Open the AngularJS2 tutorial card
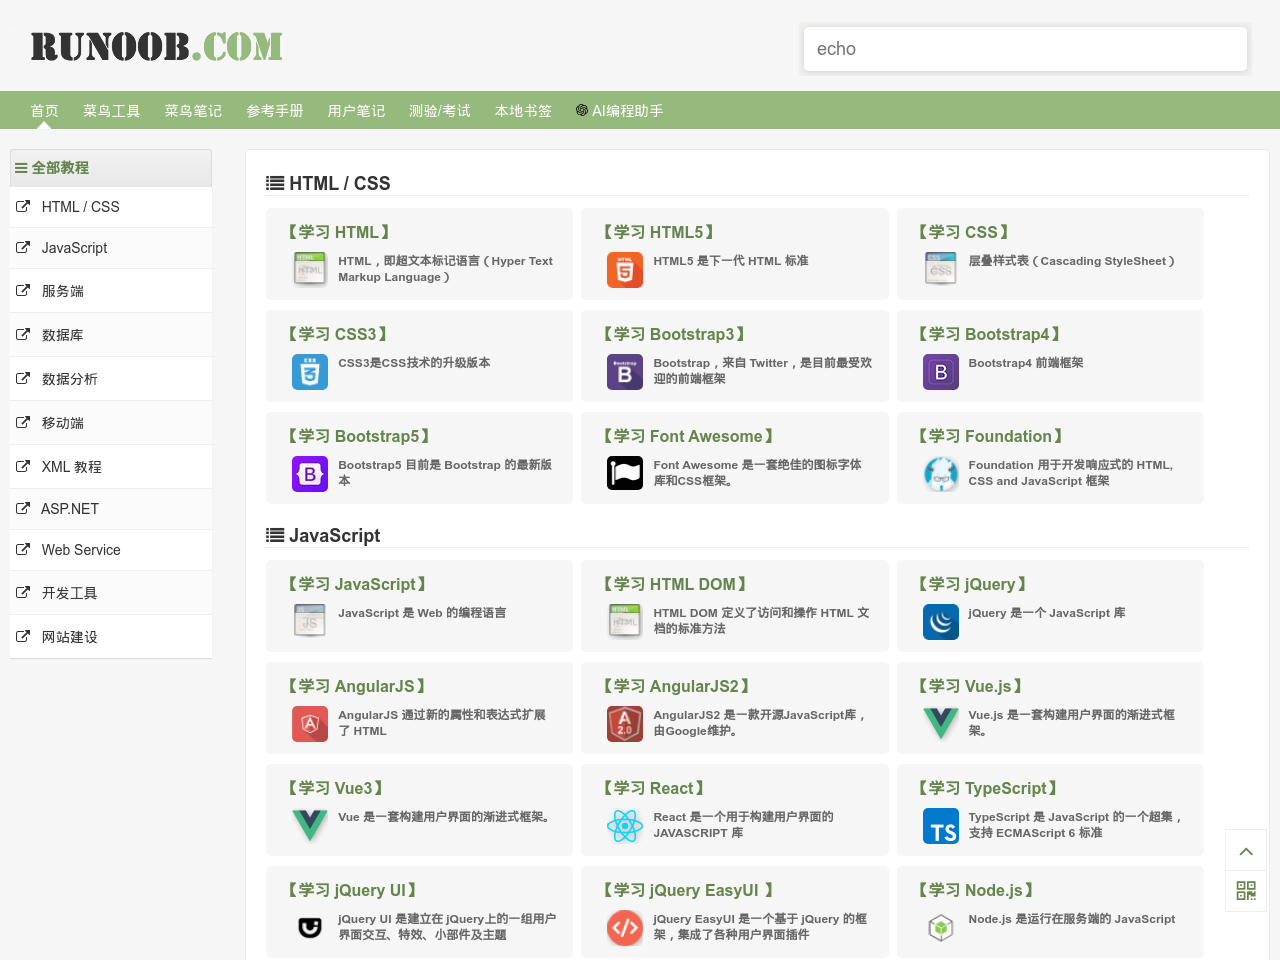The height and width of the screenshot is (960, 1280). coord(677,686)
